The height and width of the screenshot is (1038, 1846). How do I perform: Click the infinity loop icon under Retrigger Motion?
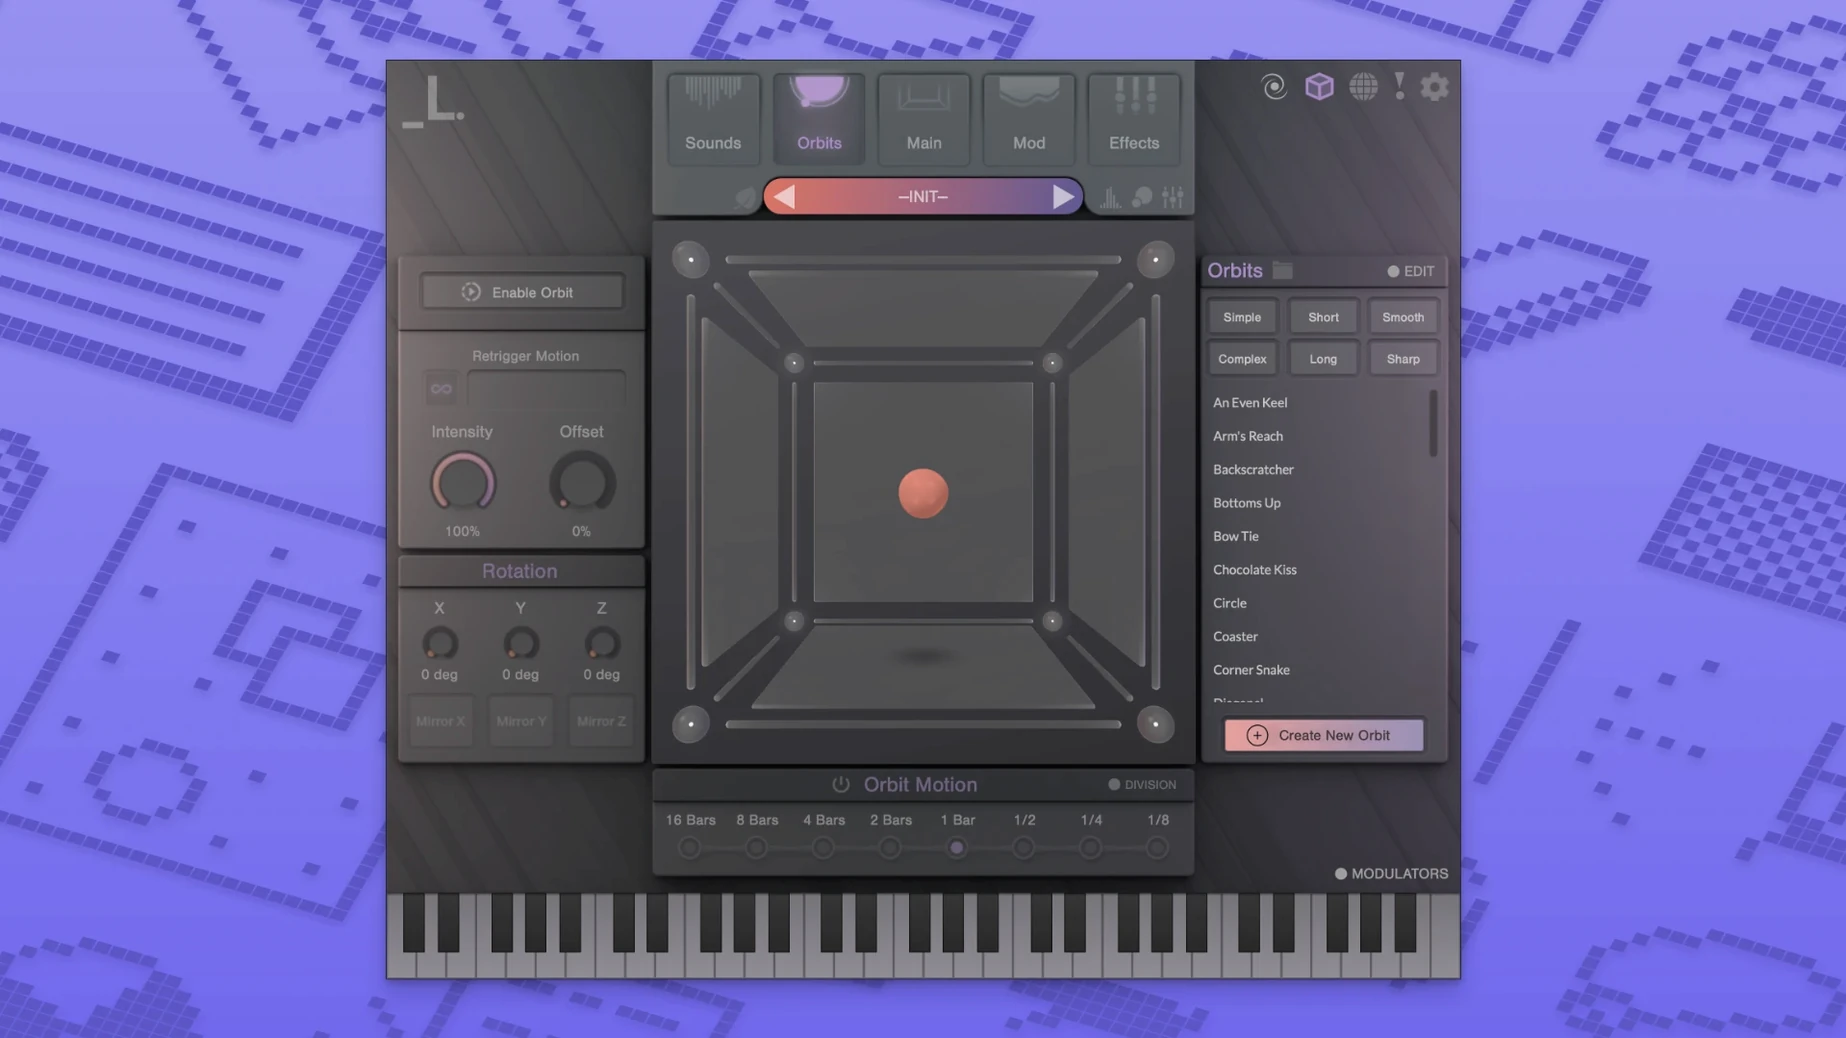pyautogui.click(x=441, y=389)
